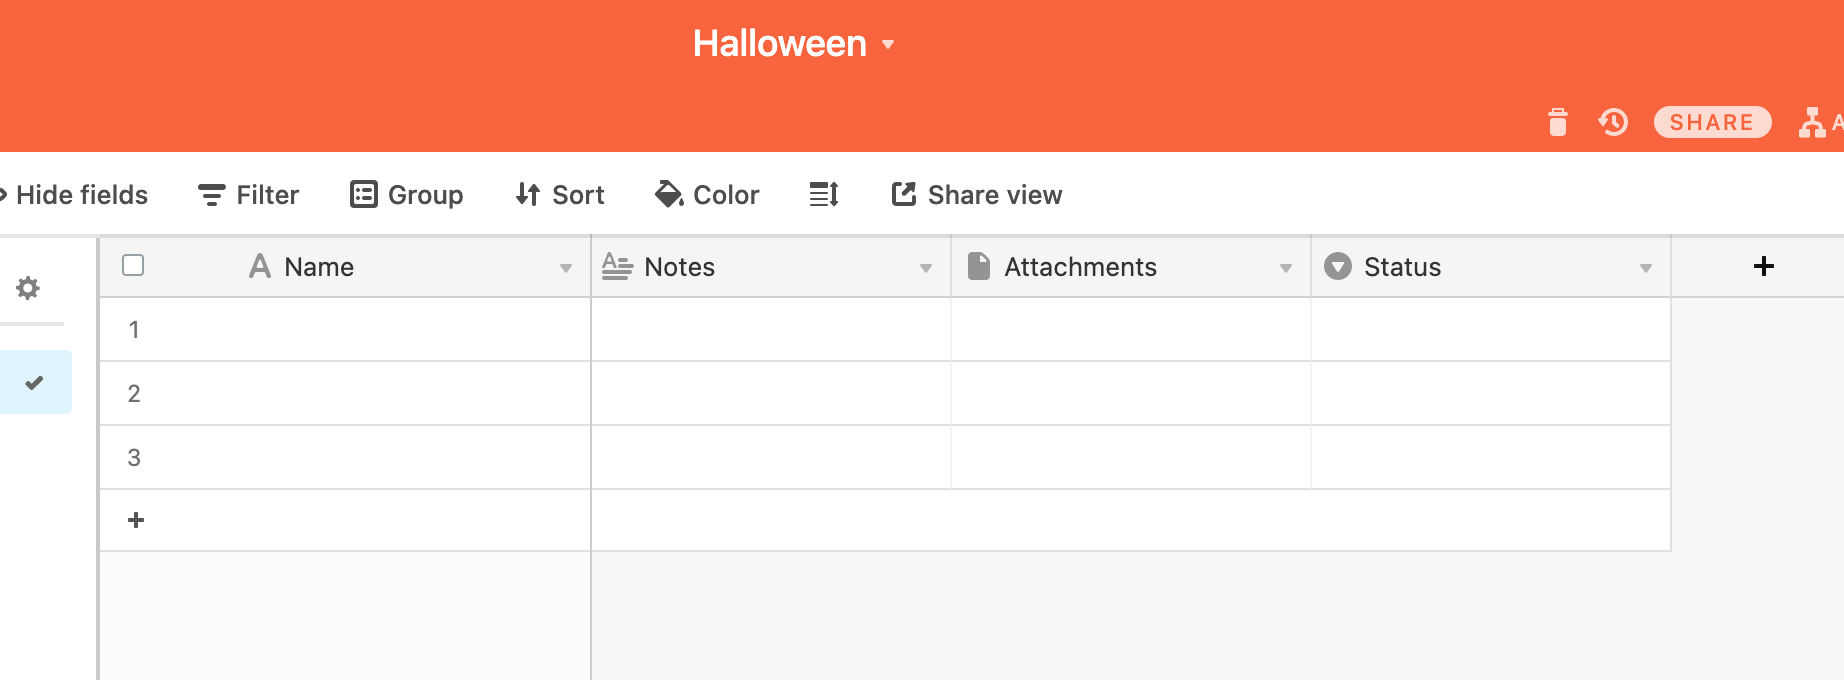Click row number 3
This screenshot has width=1844, height=680.
point(134,458)
